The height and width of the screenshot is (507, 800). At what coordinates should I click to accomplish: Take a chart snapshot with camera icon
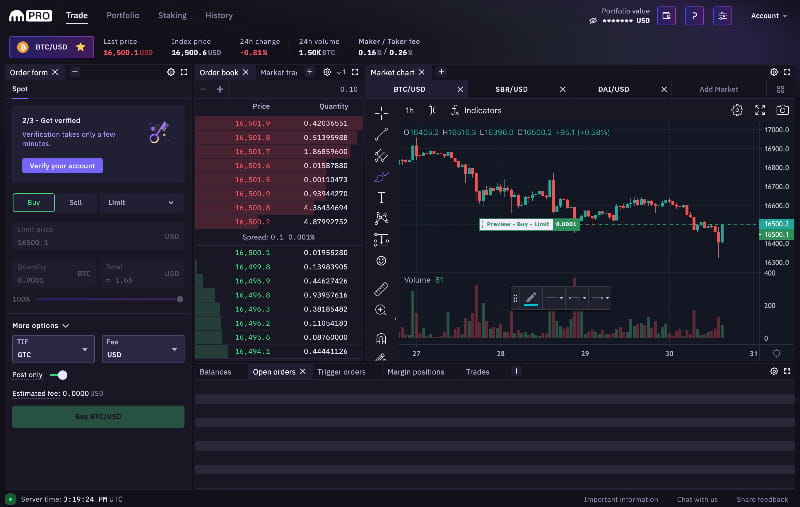click(x=783, y=110)
